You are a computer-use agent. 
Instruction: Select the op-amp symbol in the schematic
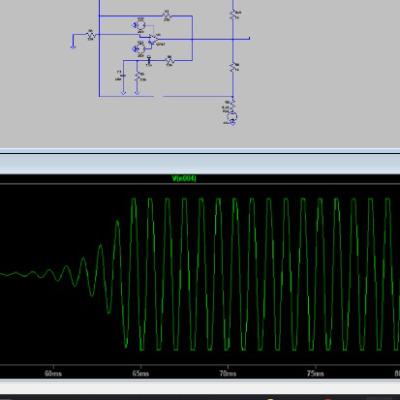tap(154, 39)
